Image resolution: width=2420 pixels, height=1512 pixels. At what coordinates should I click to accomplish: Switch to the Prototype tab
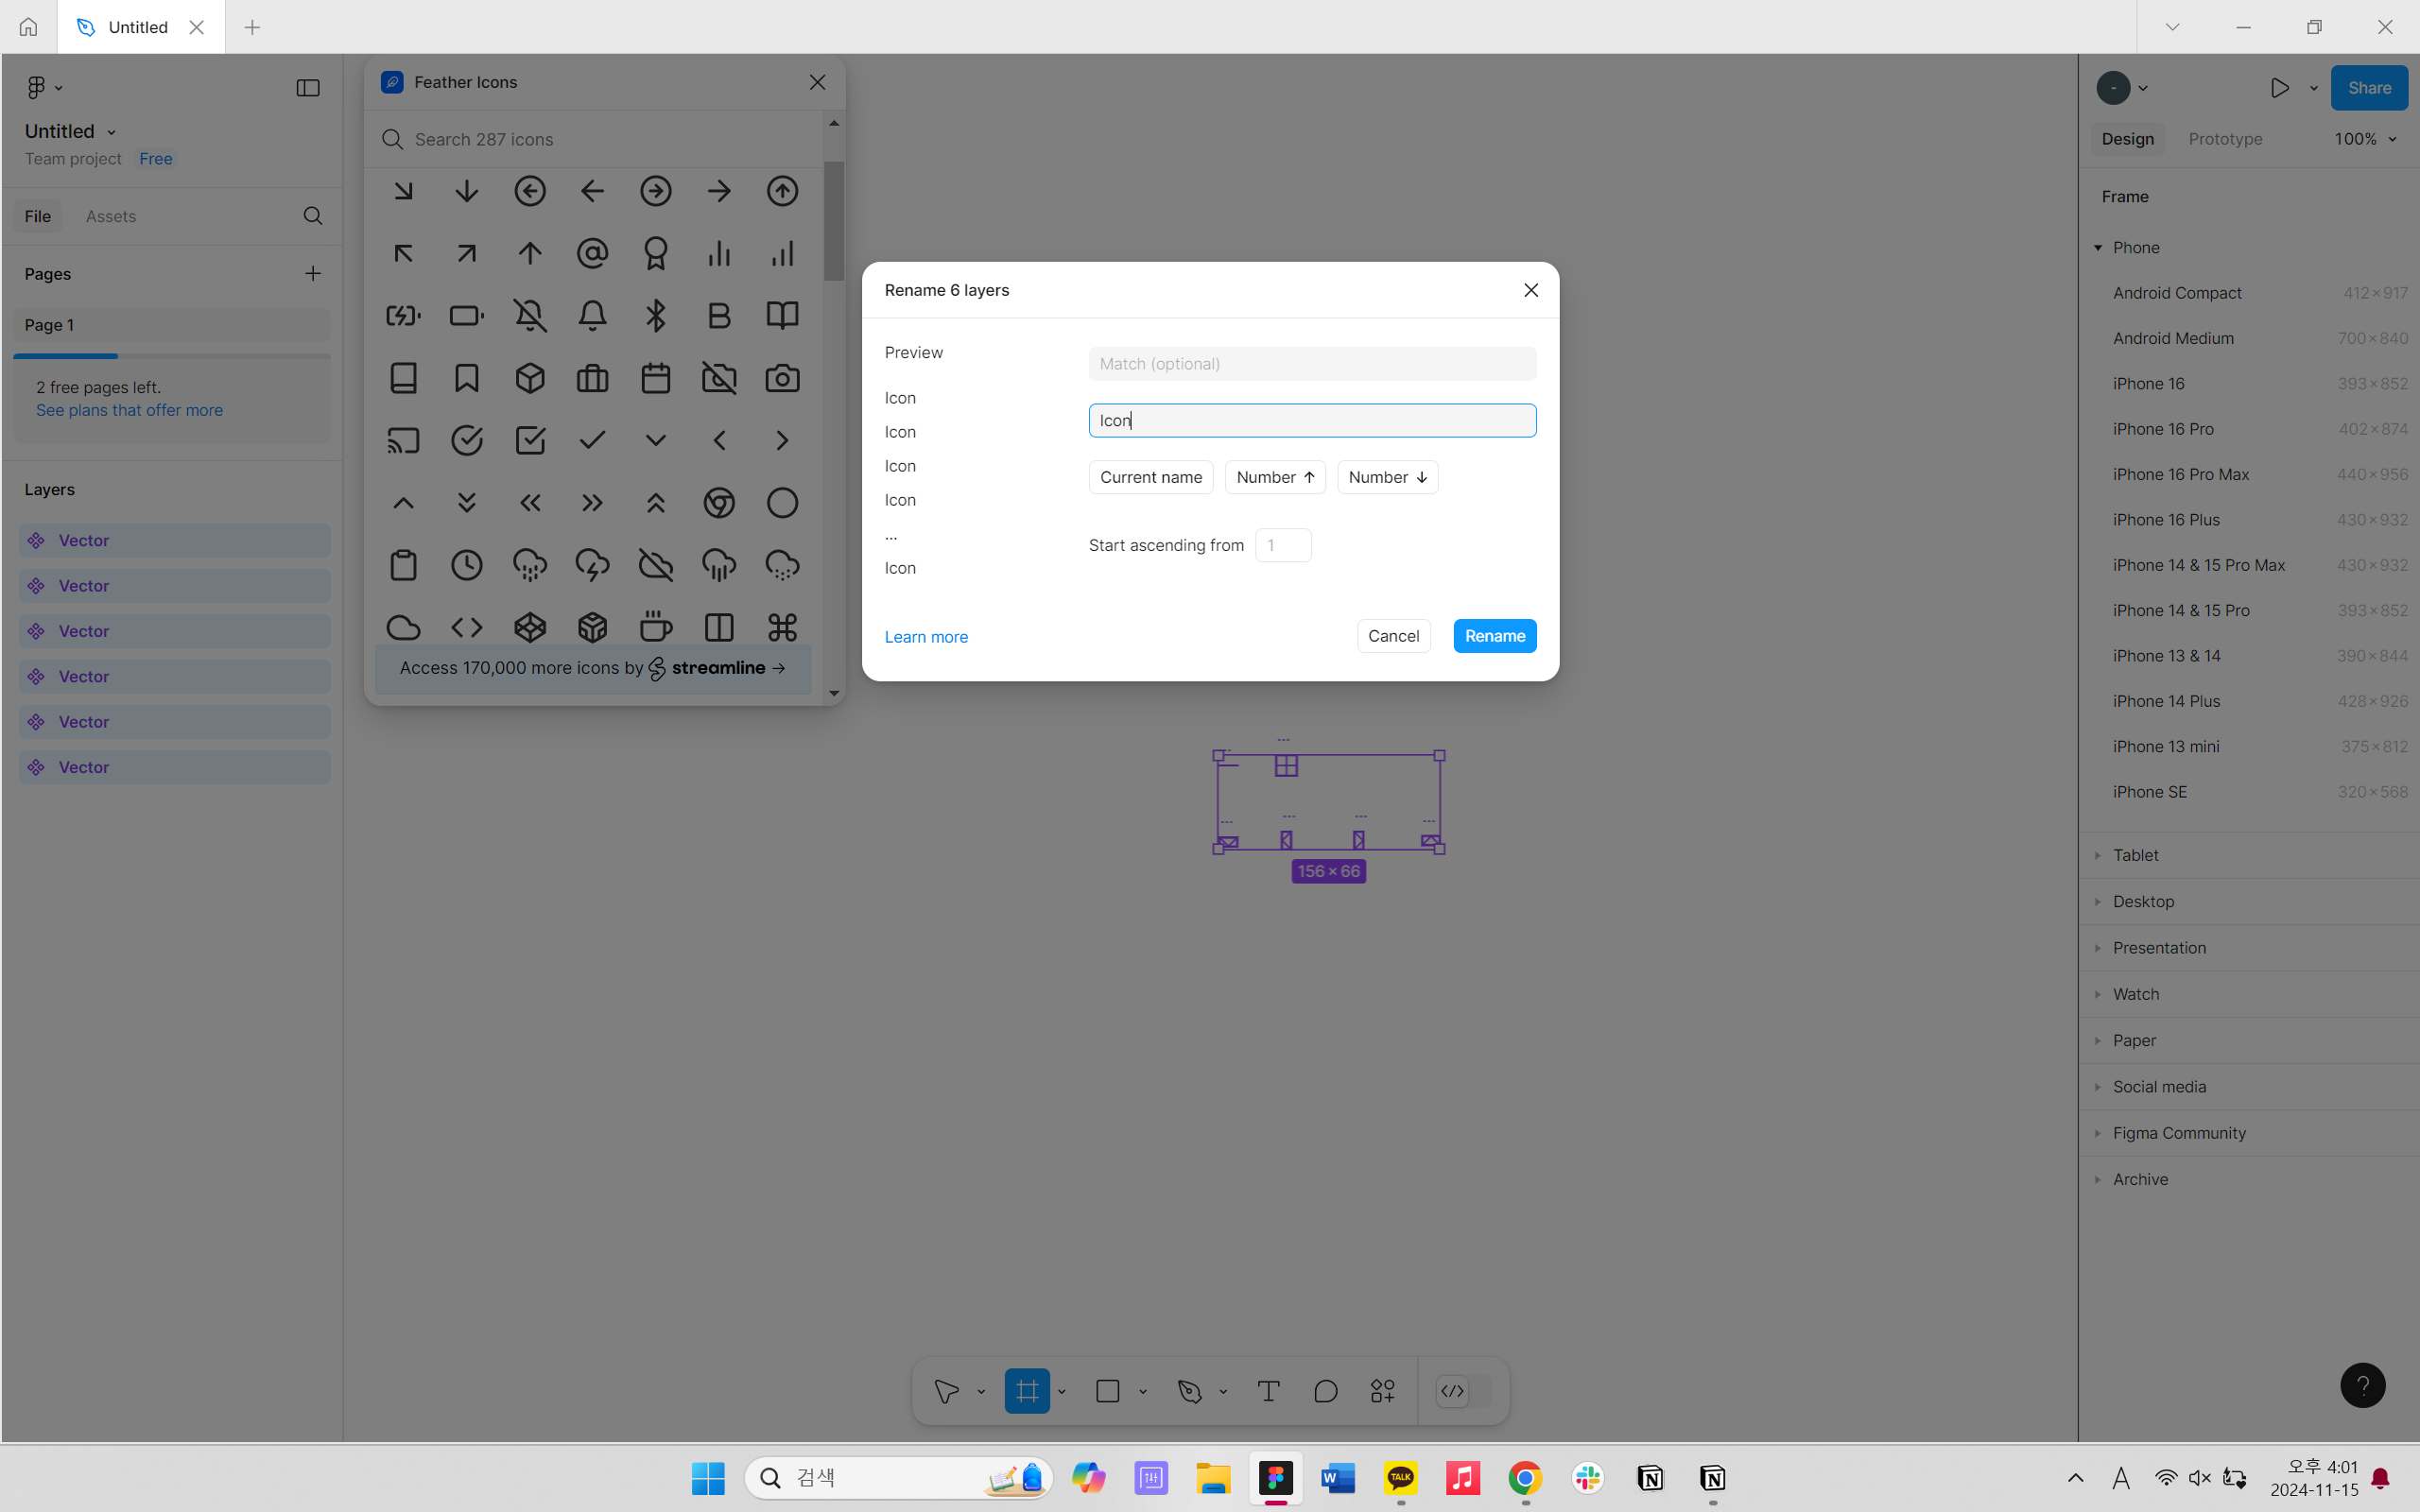coord(2225,139)
